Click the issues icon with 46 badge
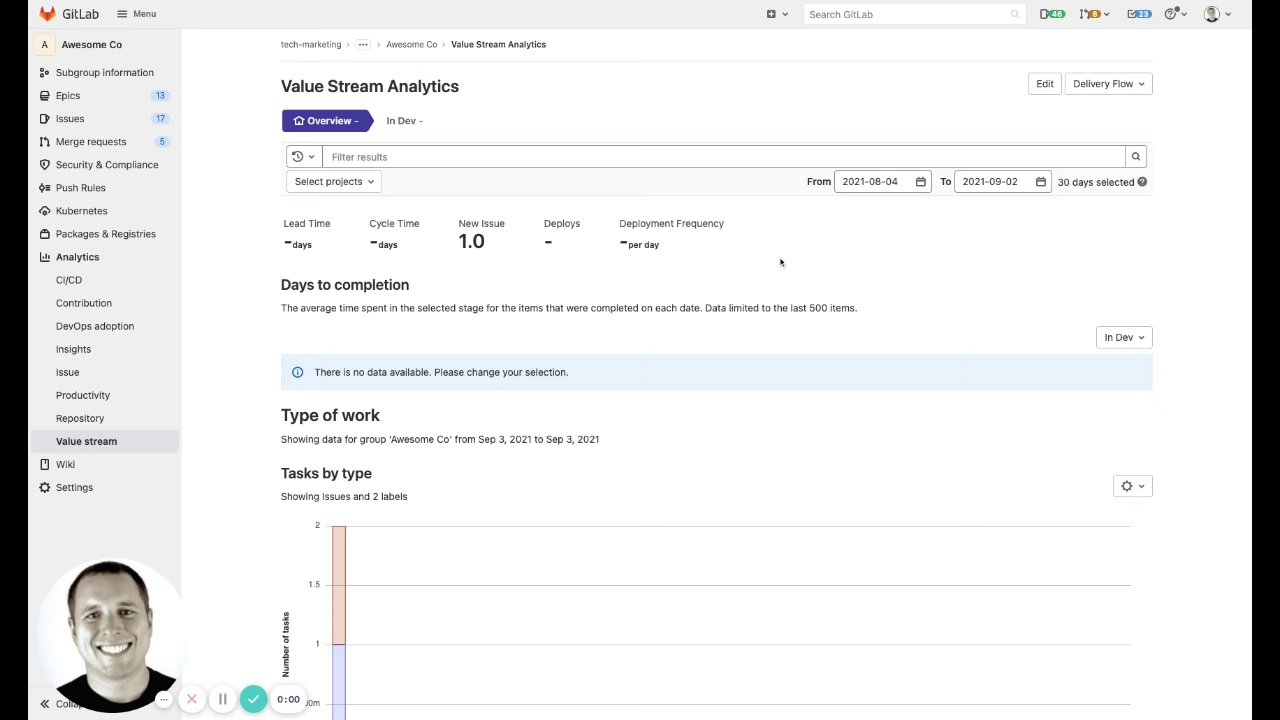Viewport: 1280px width, 720px height. pos(1051,14)
